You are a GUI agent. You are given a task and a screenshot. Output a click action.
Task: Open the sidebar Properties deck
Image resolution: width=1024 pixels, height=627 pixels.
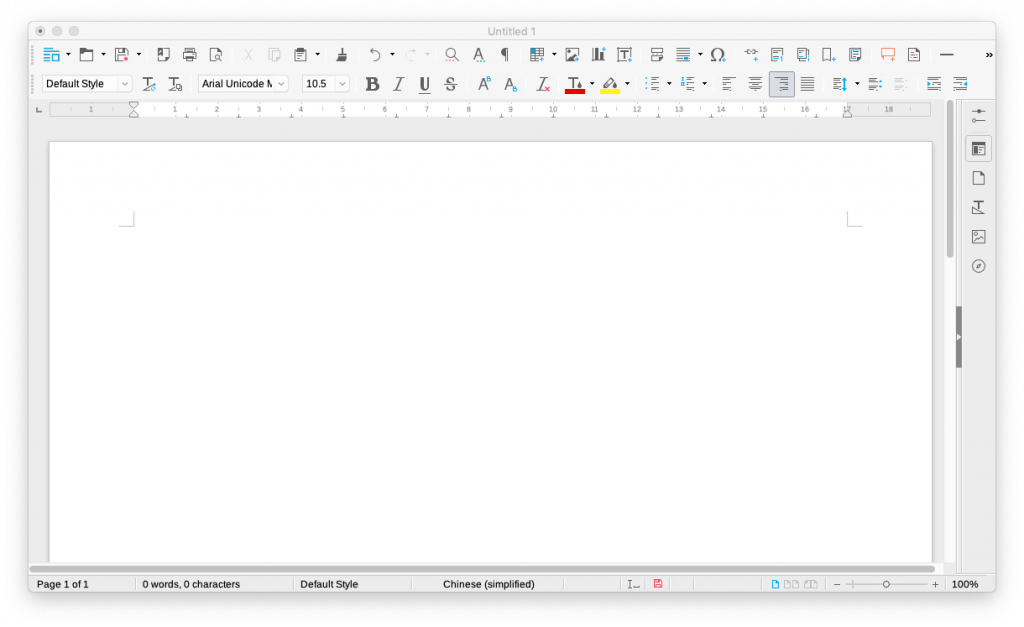coord(978,150)
